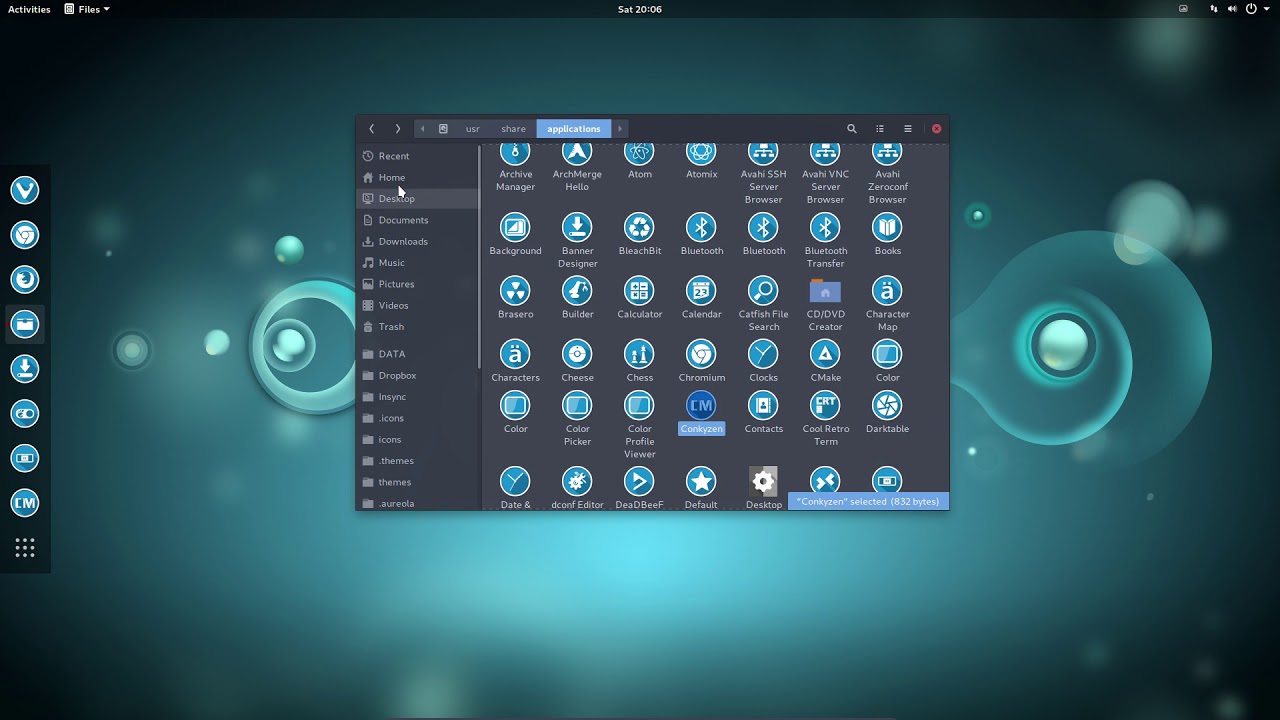
Task: Open the Files application menu in top bar
Action: pyautogui.click(x=87, y=9)
